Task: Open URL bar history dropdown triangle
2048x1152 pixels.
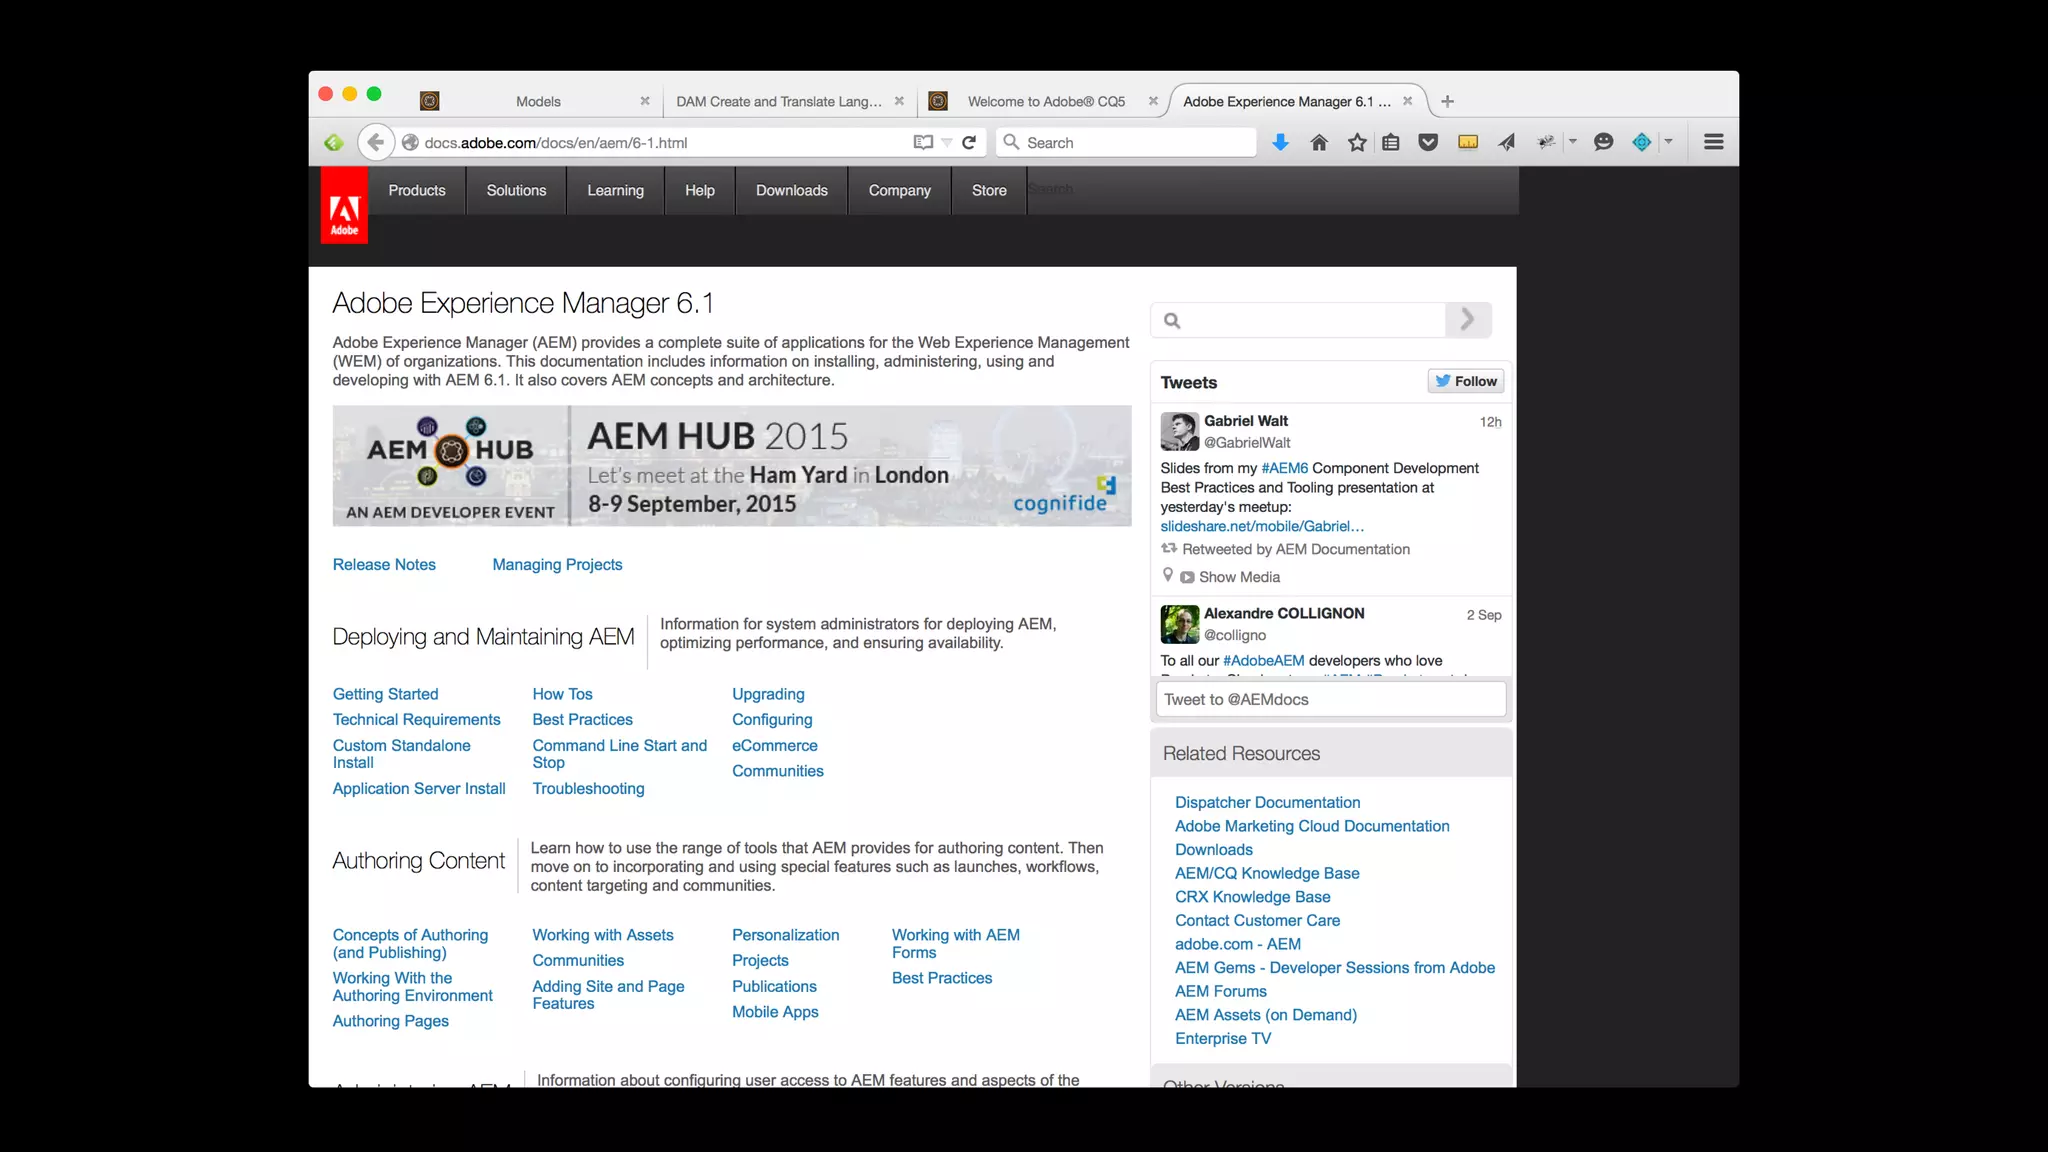Action: click(x=946, y=143)
